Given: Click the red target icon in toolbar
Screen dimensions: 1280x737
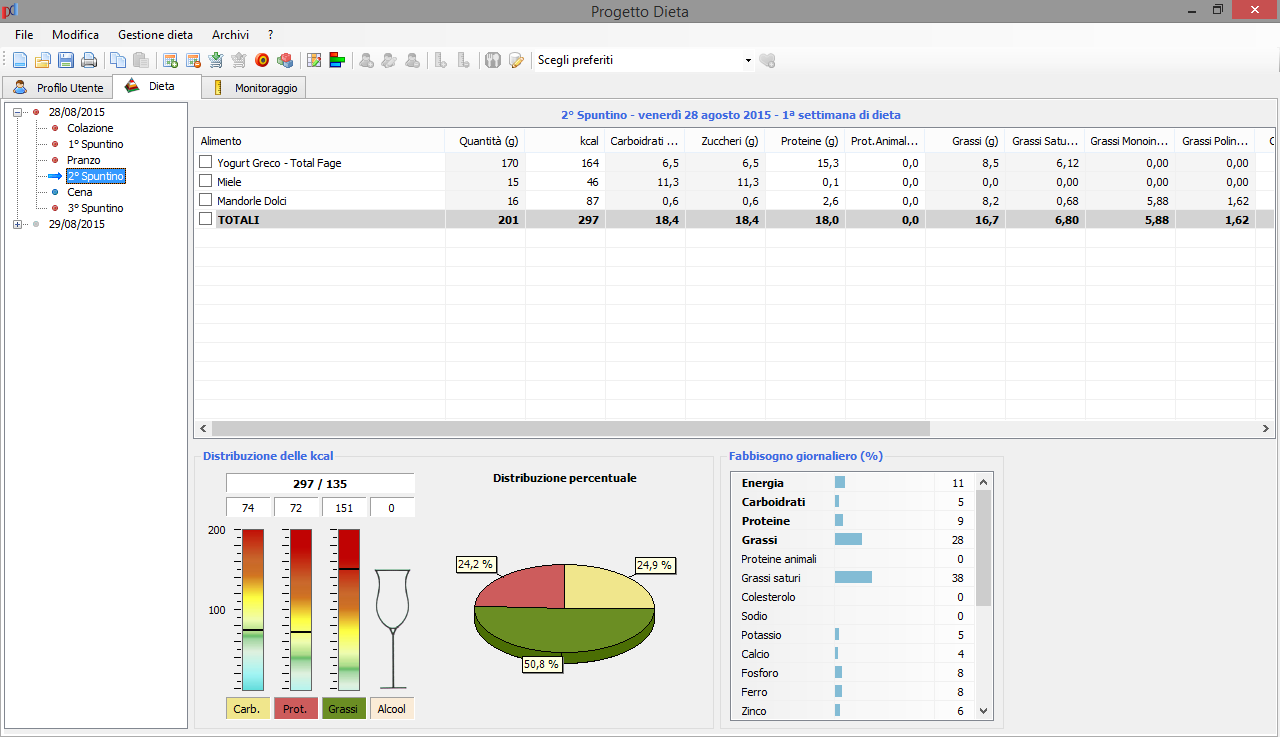Looking at the screenshot, I should 262,60.
